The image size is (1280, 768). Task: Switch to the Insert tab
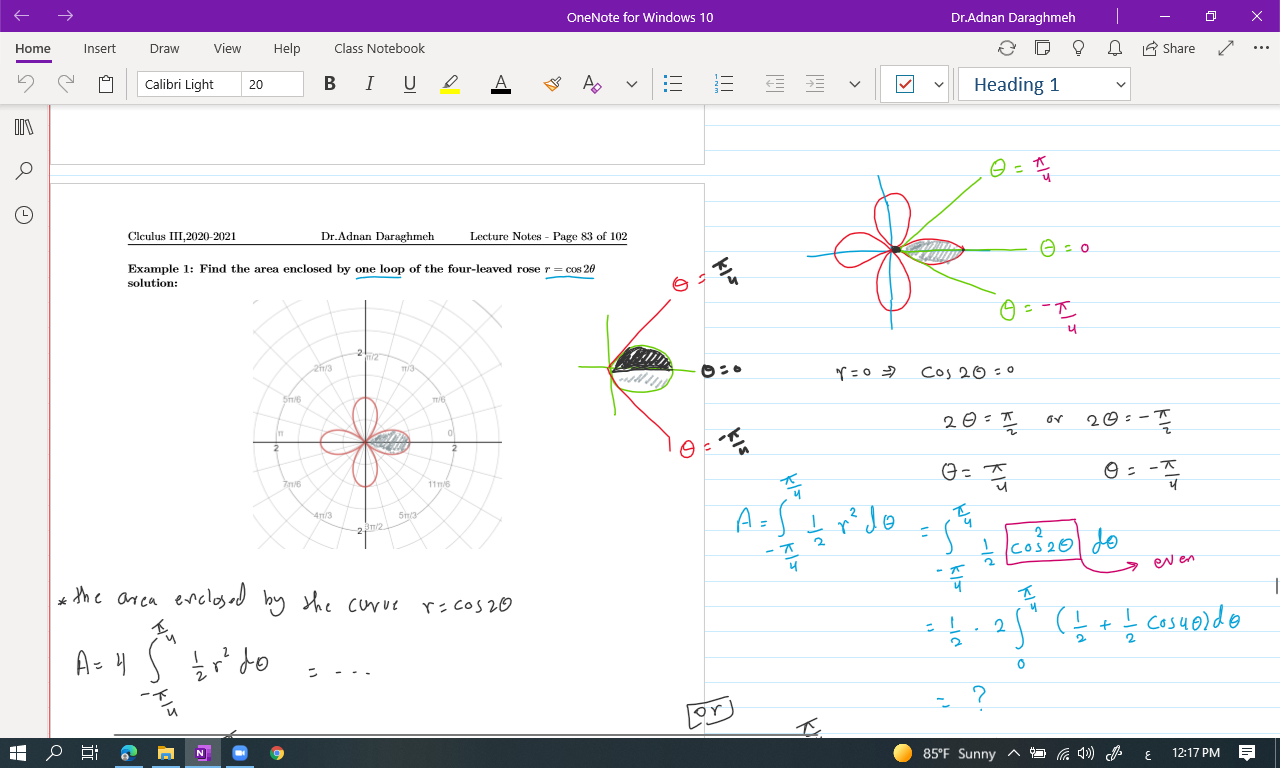click(x=100, y=48)
